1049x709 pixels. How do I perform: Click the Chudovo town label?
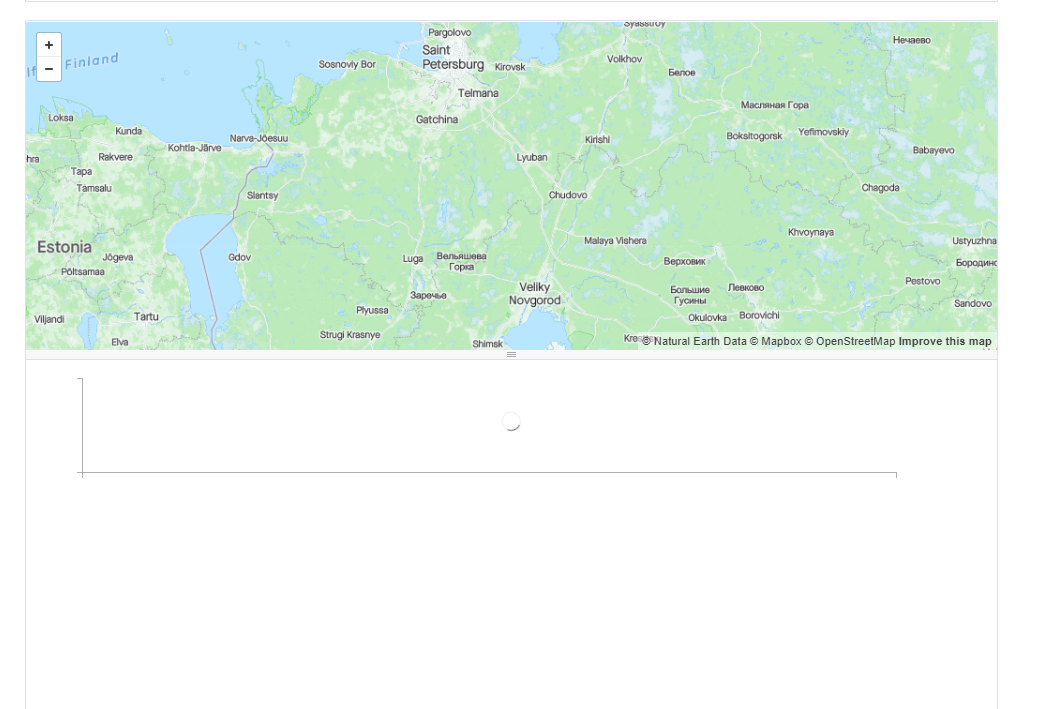[568, 195]
